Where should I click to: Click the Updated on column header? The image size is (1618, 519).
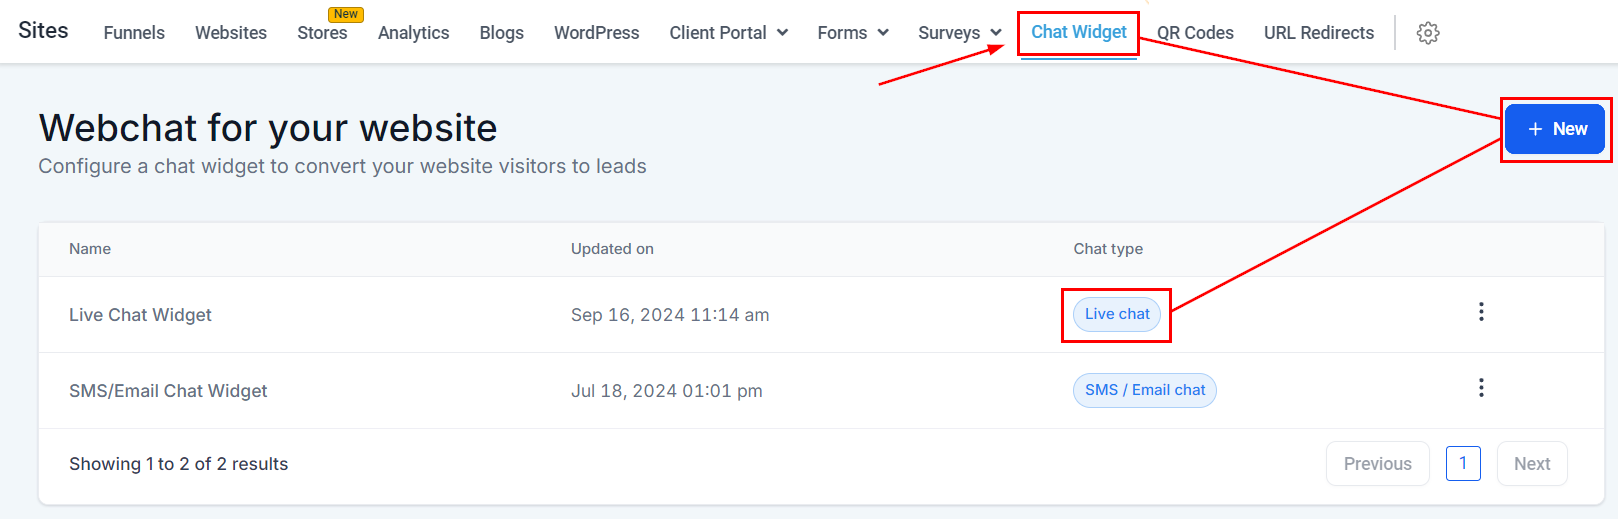(612, 249)
